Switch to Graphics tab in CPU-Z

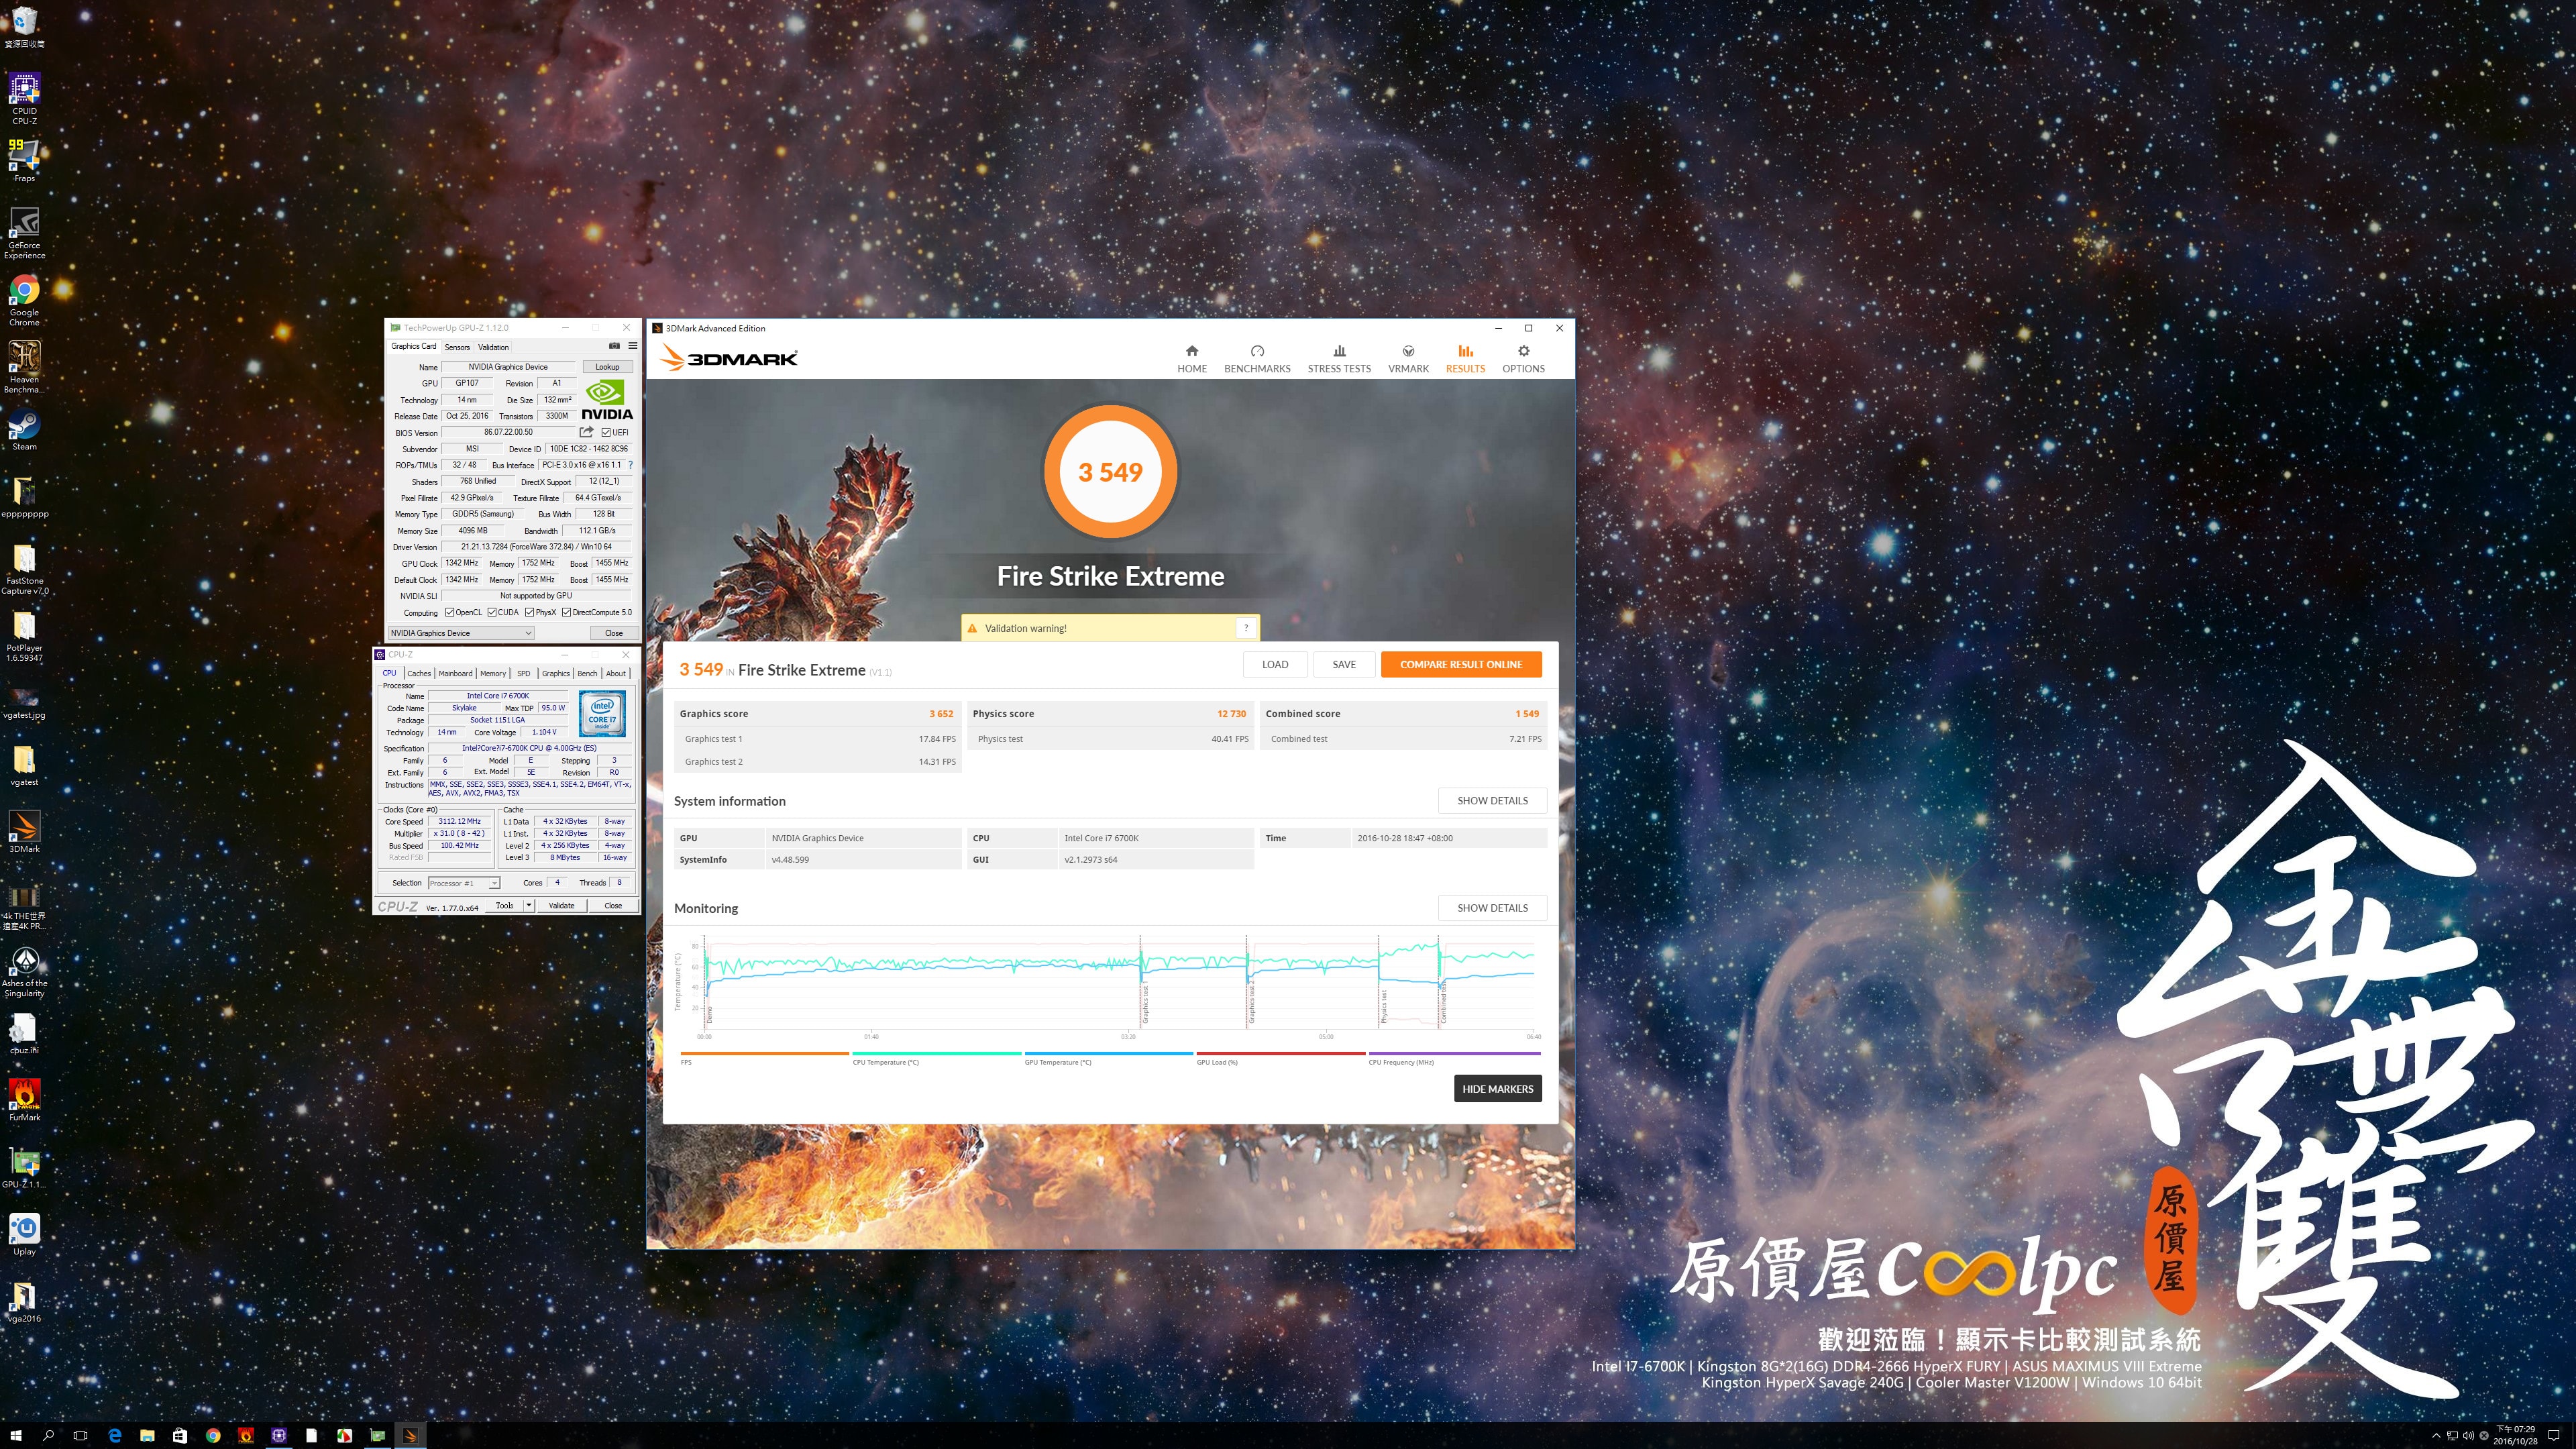tap(556, 673)
